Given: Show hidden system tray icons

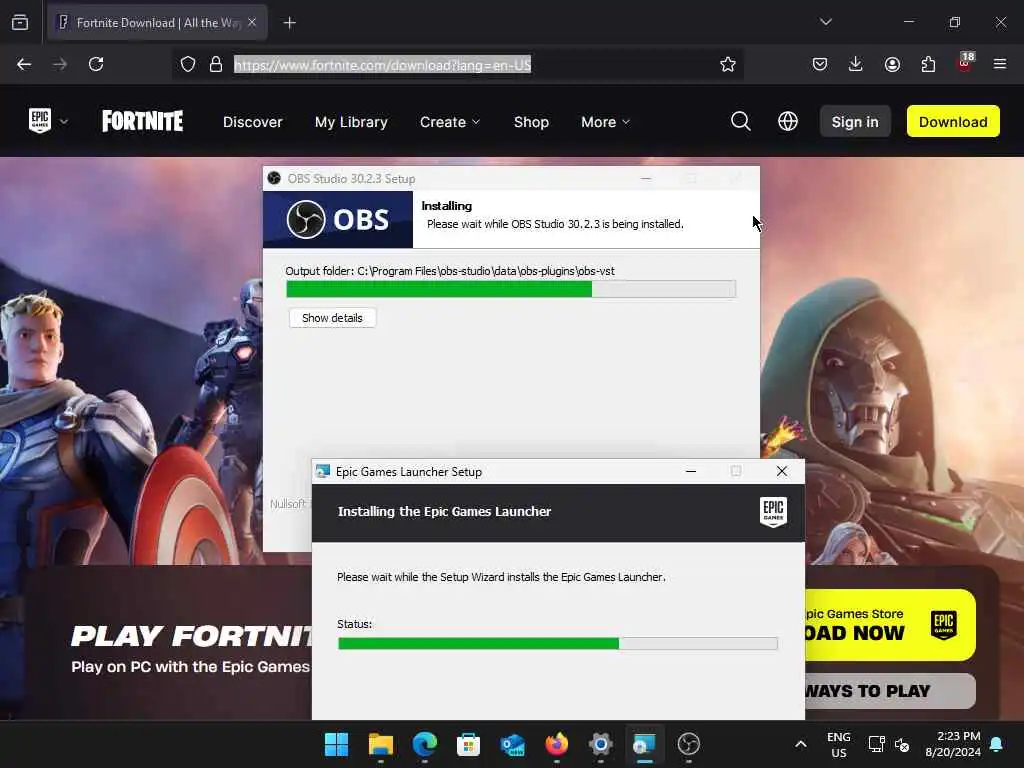Looking at the screenshot, I should pyautogui.click(x=801, y=744).
